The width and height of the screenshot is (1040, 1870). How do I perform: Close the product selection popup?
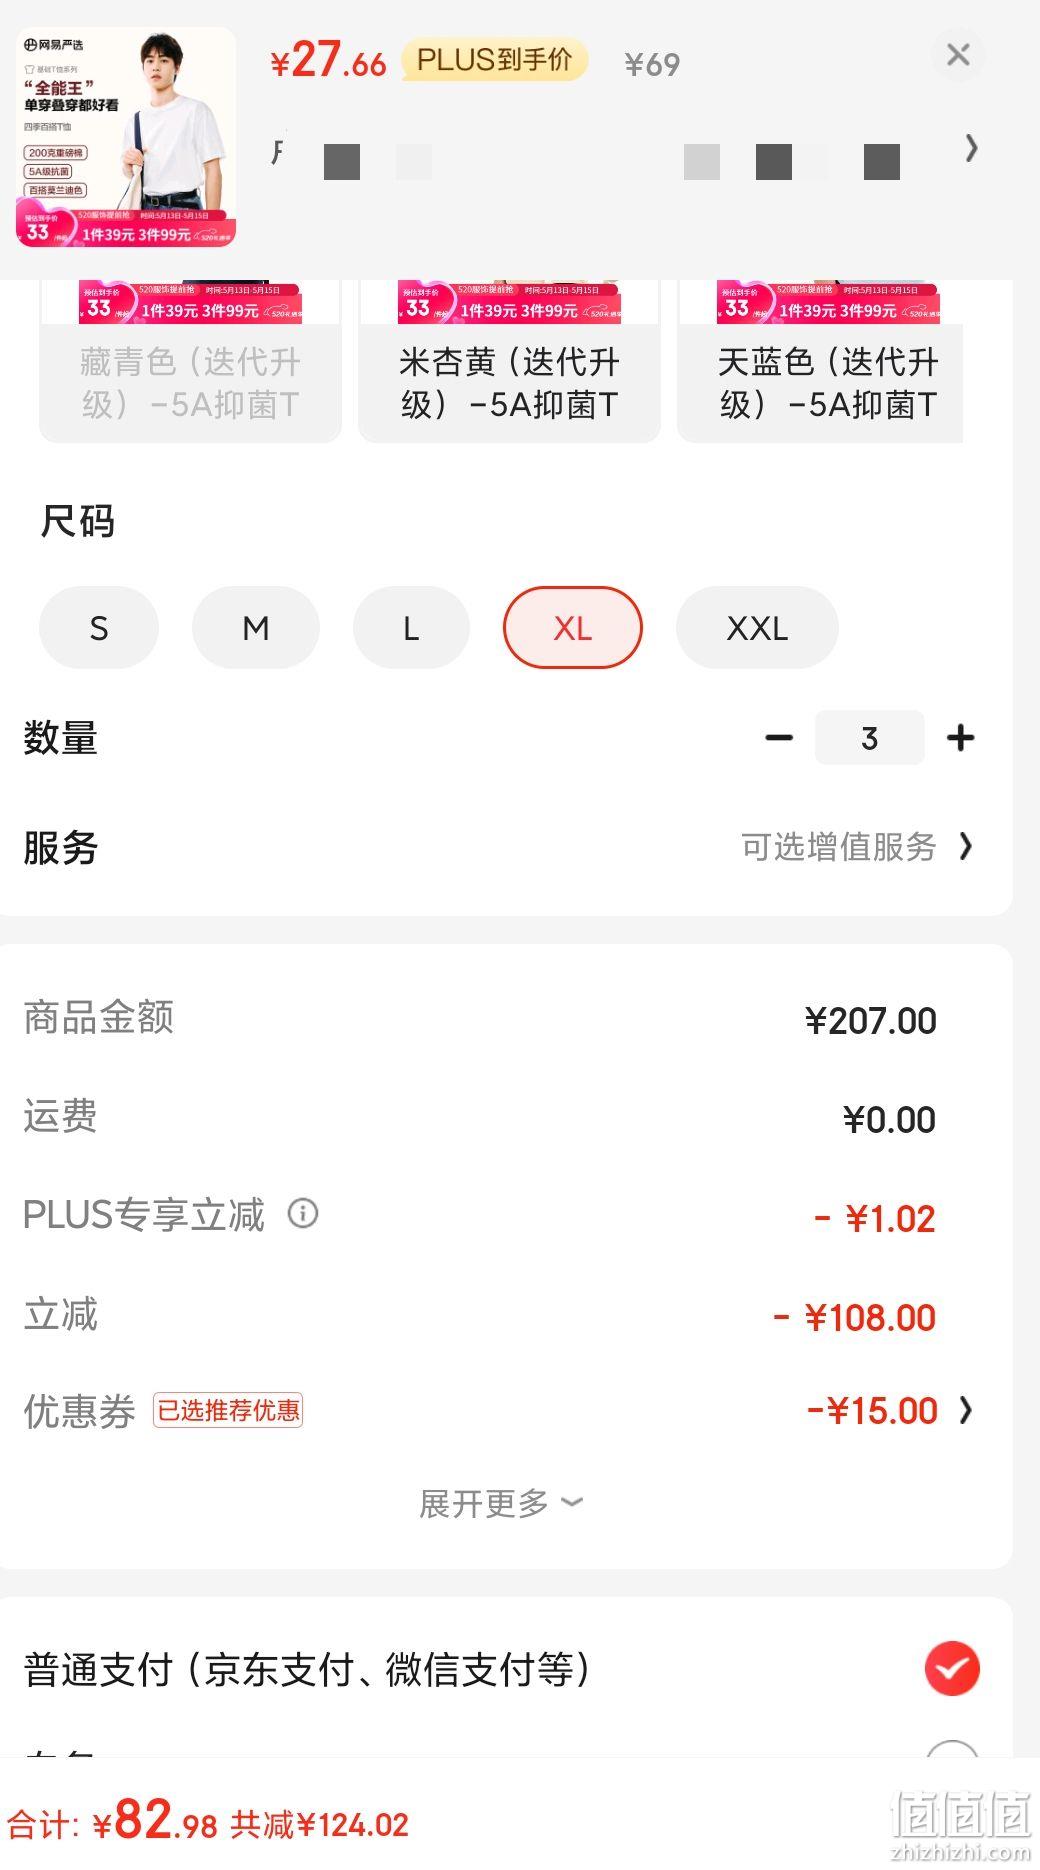[958, 55]
